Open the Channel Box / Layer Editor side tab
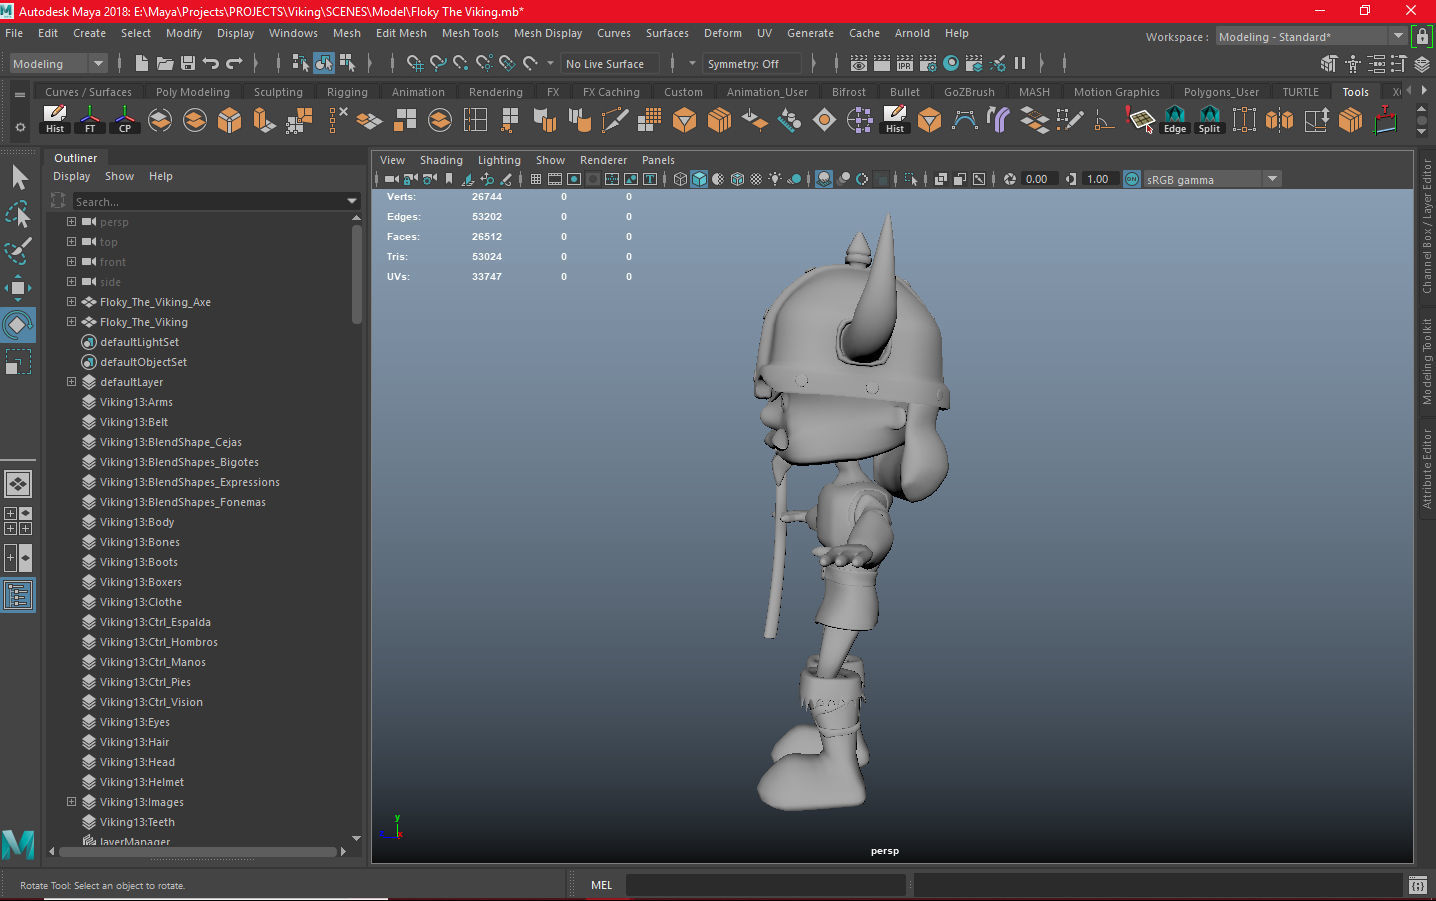This screenshot has width=1436, height=901. coord(1427,226)
